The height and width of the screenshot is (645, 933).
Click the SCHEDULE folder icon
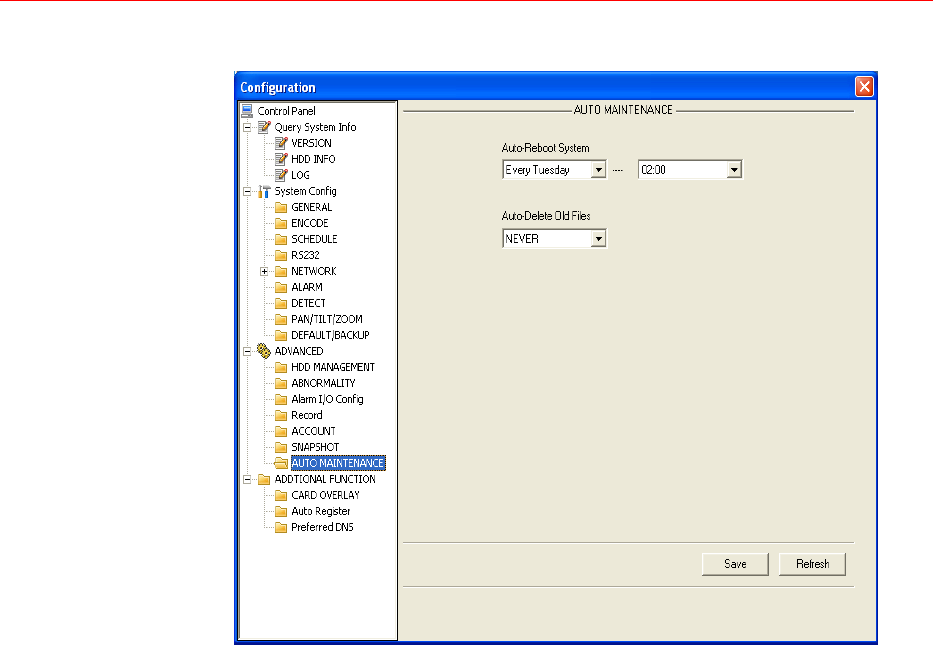coord(281,239)
